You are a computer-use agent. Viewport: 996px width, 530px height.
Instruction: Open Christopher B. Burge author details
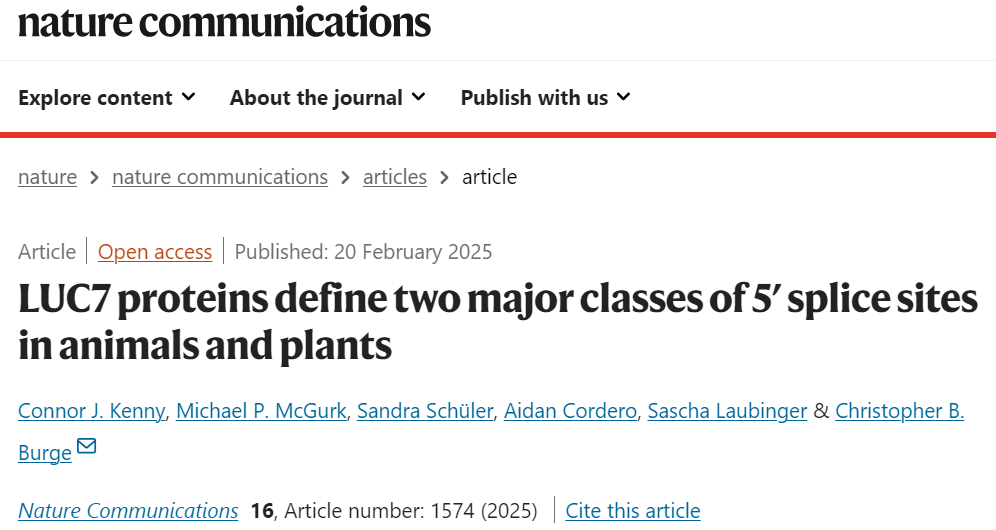(899, 411)
